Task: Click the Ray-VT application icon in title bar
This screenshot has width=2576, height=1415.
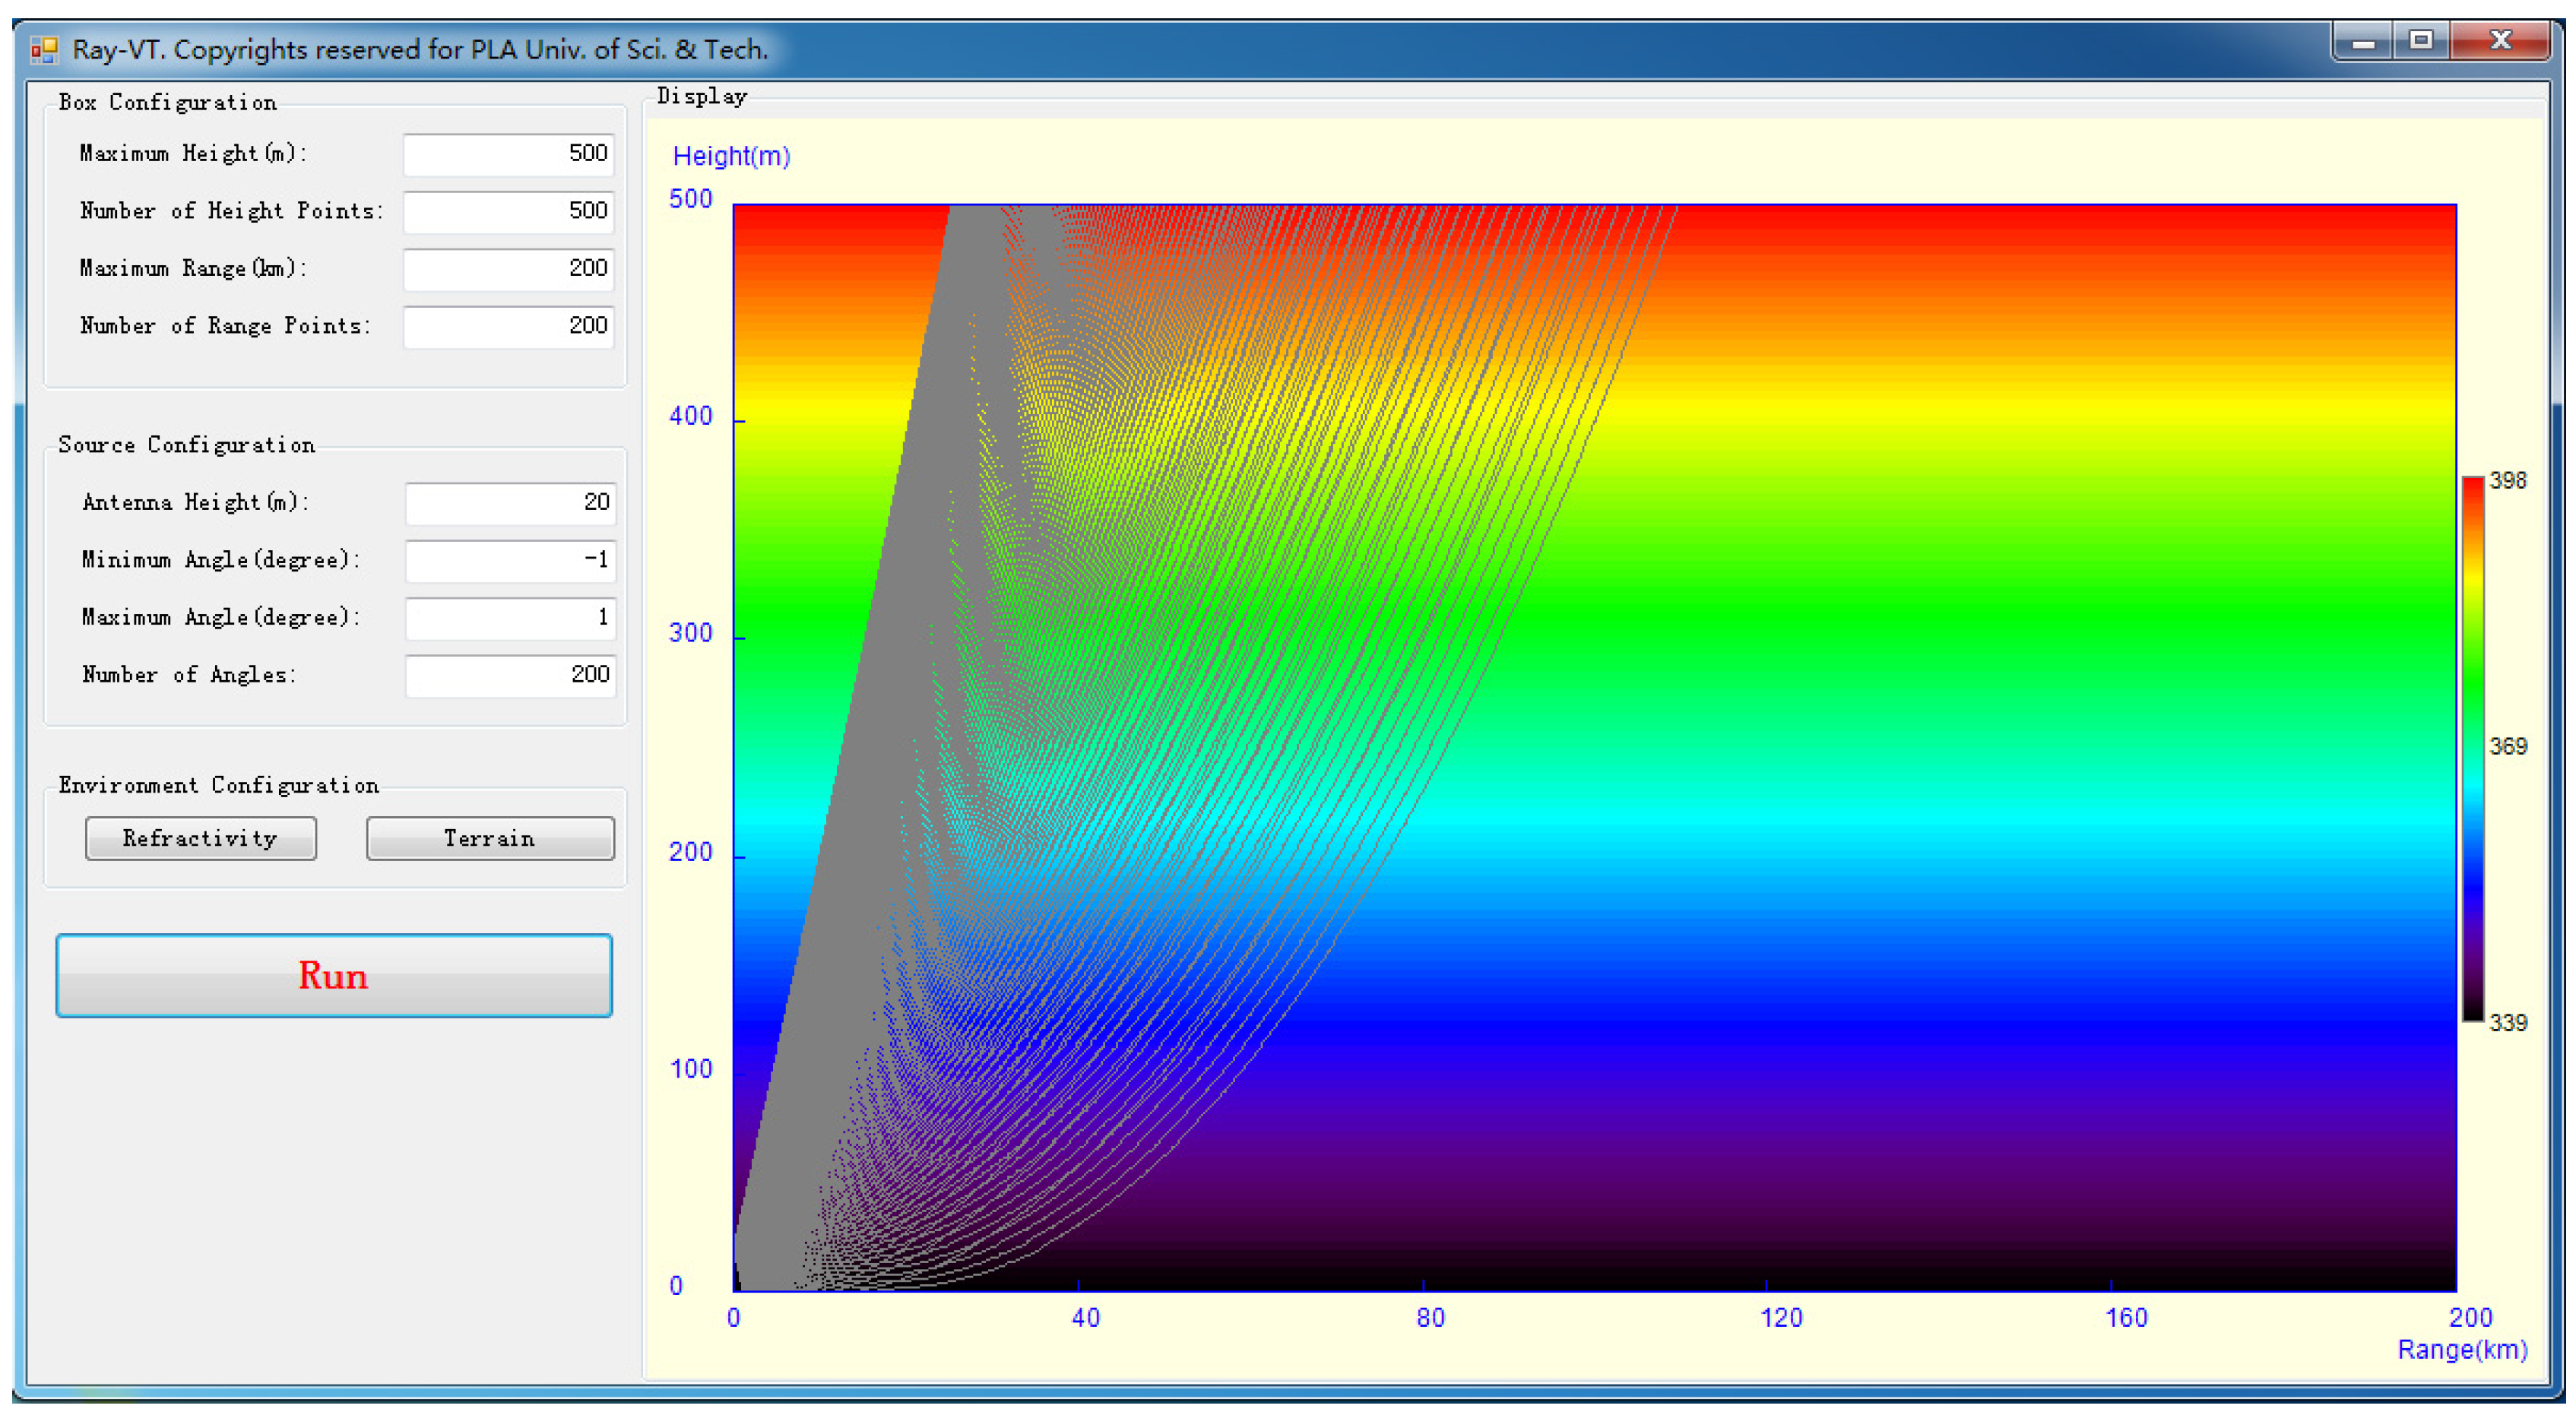Action: 43,49
